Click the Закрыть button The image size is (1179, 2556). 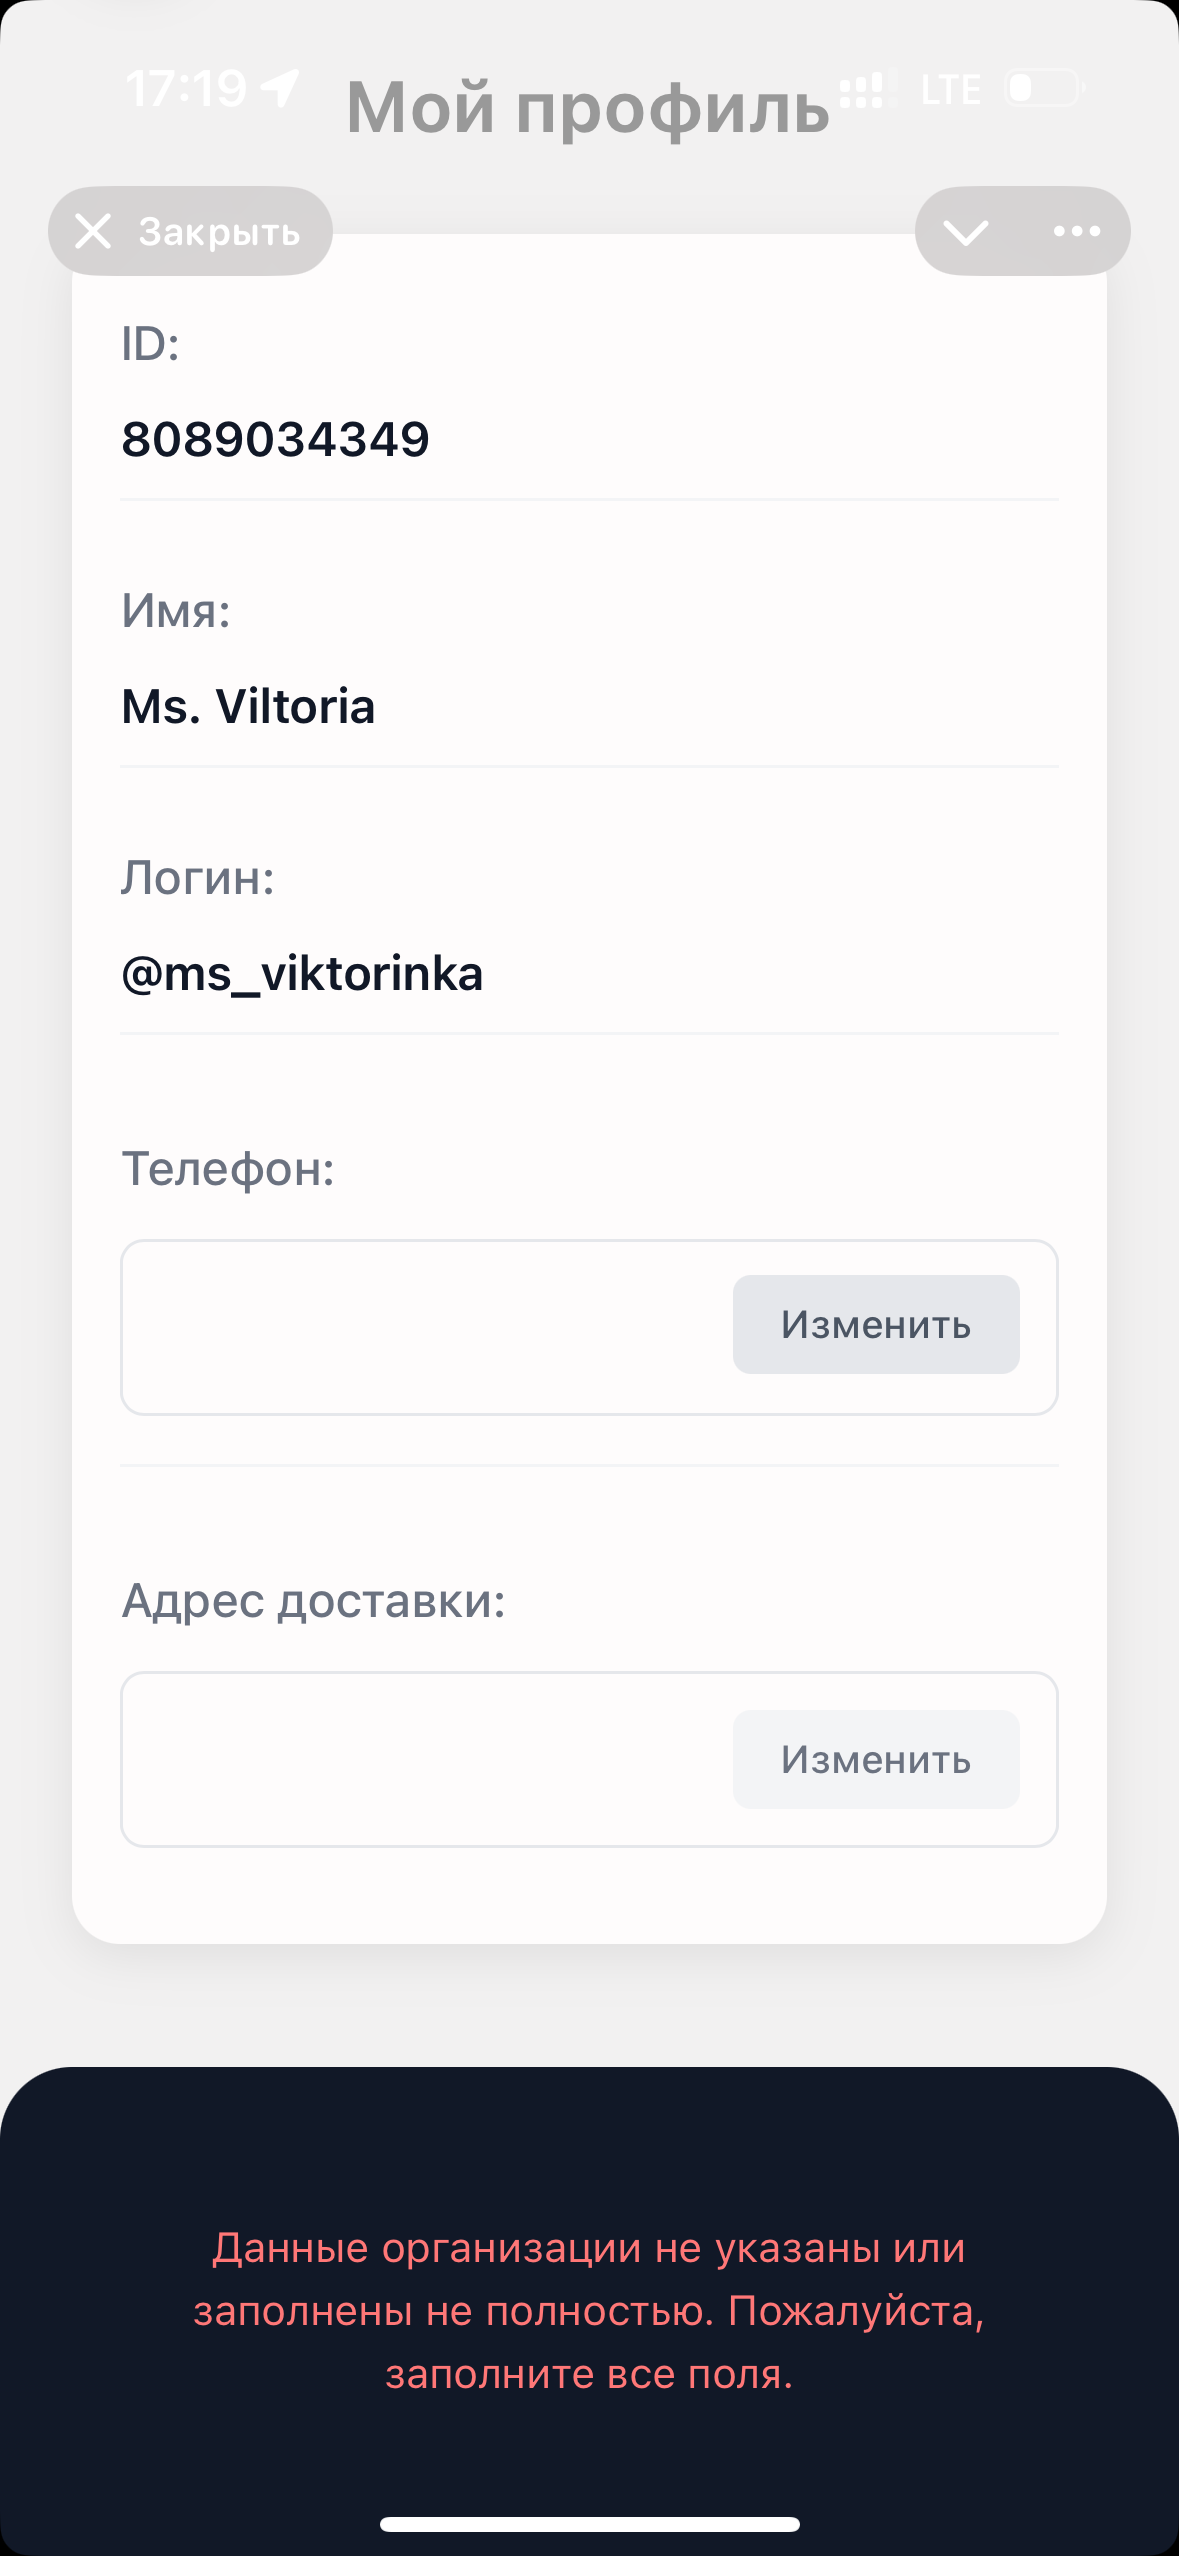click(x=190, y=231)
